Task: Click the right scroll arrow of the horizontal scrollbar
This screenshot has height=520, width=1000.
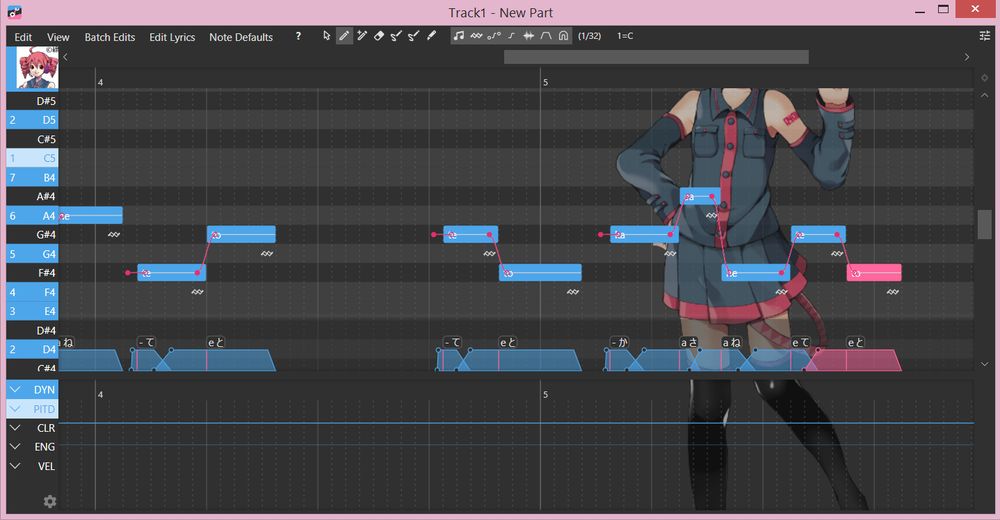Action: pyautogui.click(x=967, y=57)
